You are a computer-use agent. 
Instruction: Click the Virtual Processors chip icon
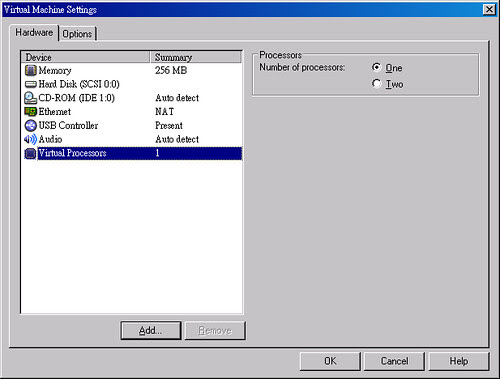click(x=30, y=153)
